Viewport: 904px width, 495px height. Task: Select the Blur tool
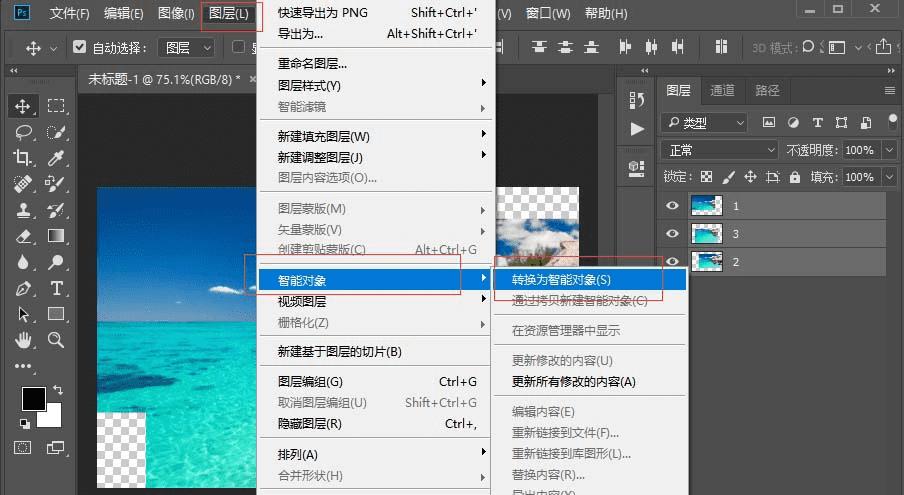tap(22, 262)
